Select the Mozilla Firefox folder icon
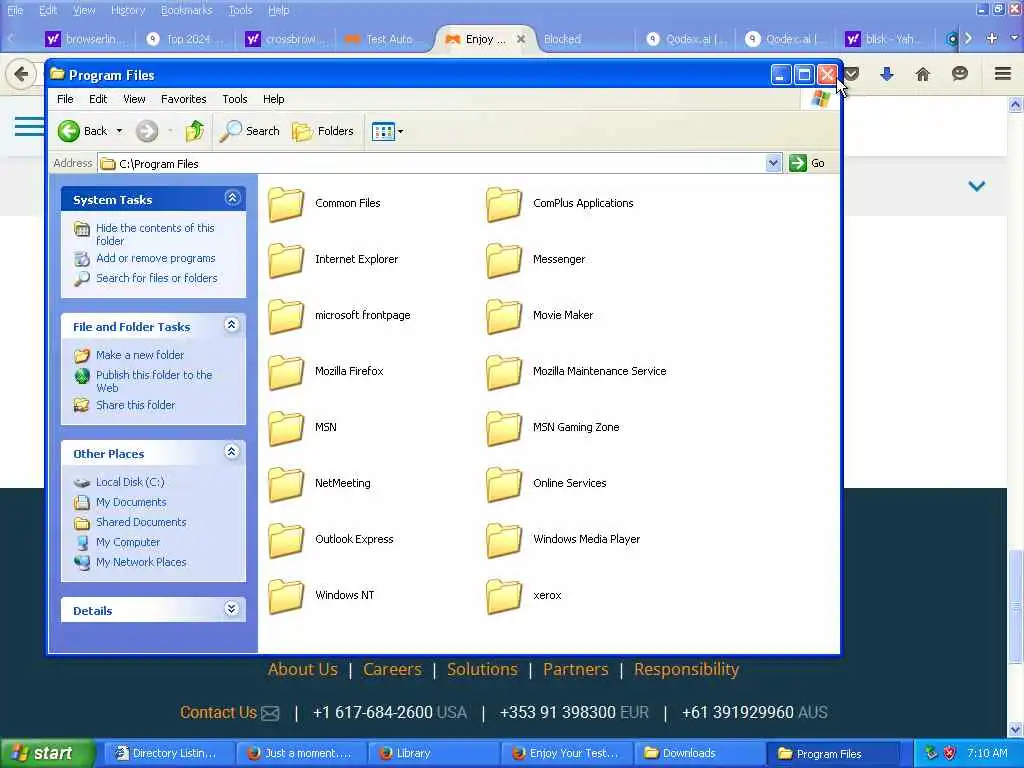 286,372
